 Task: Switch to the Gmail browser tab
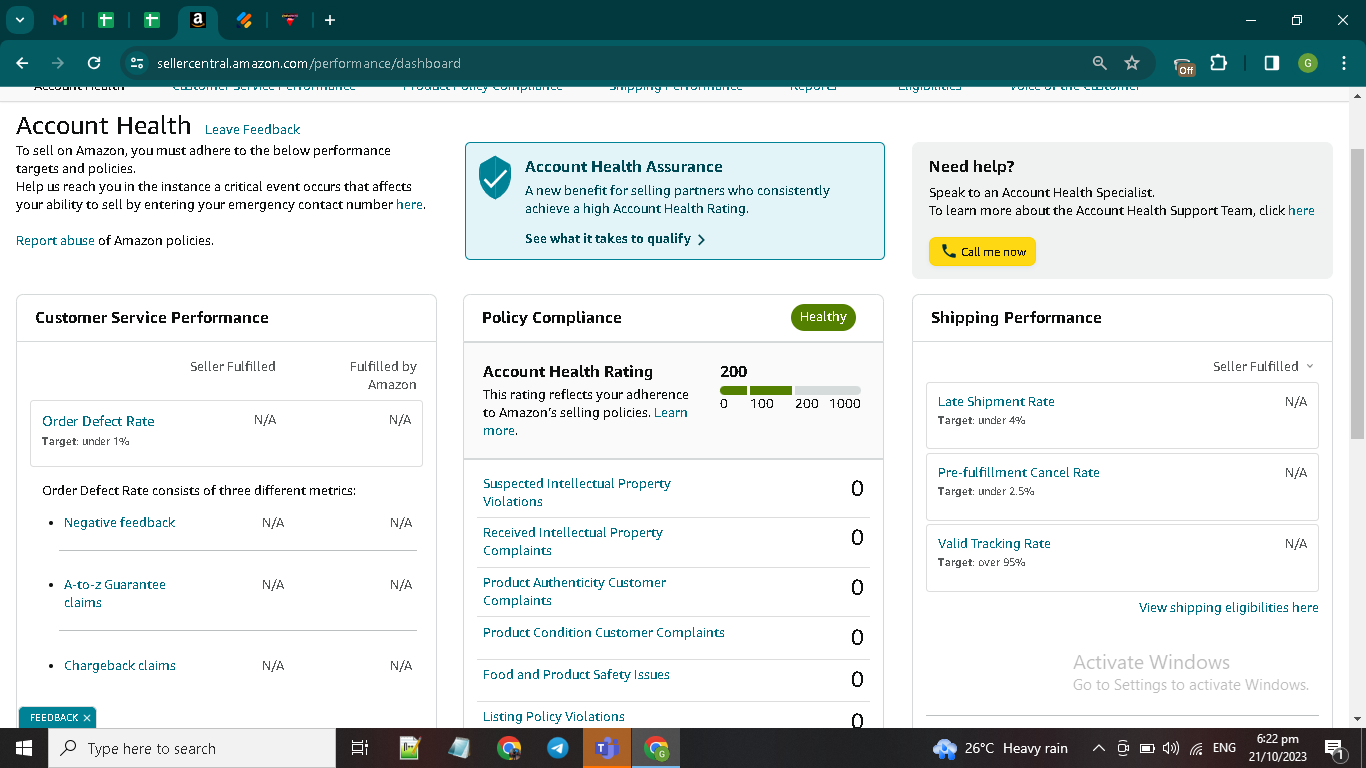pos(60,20)
